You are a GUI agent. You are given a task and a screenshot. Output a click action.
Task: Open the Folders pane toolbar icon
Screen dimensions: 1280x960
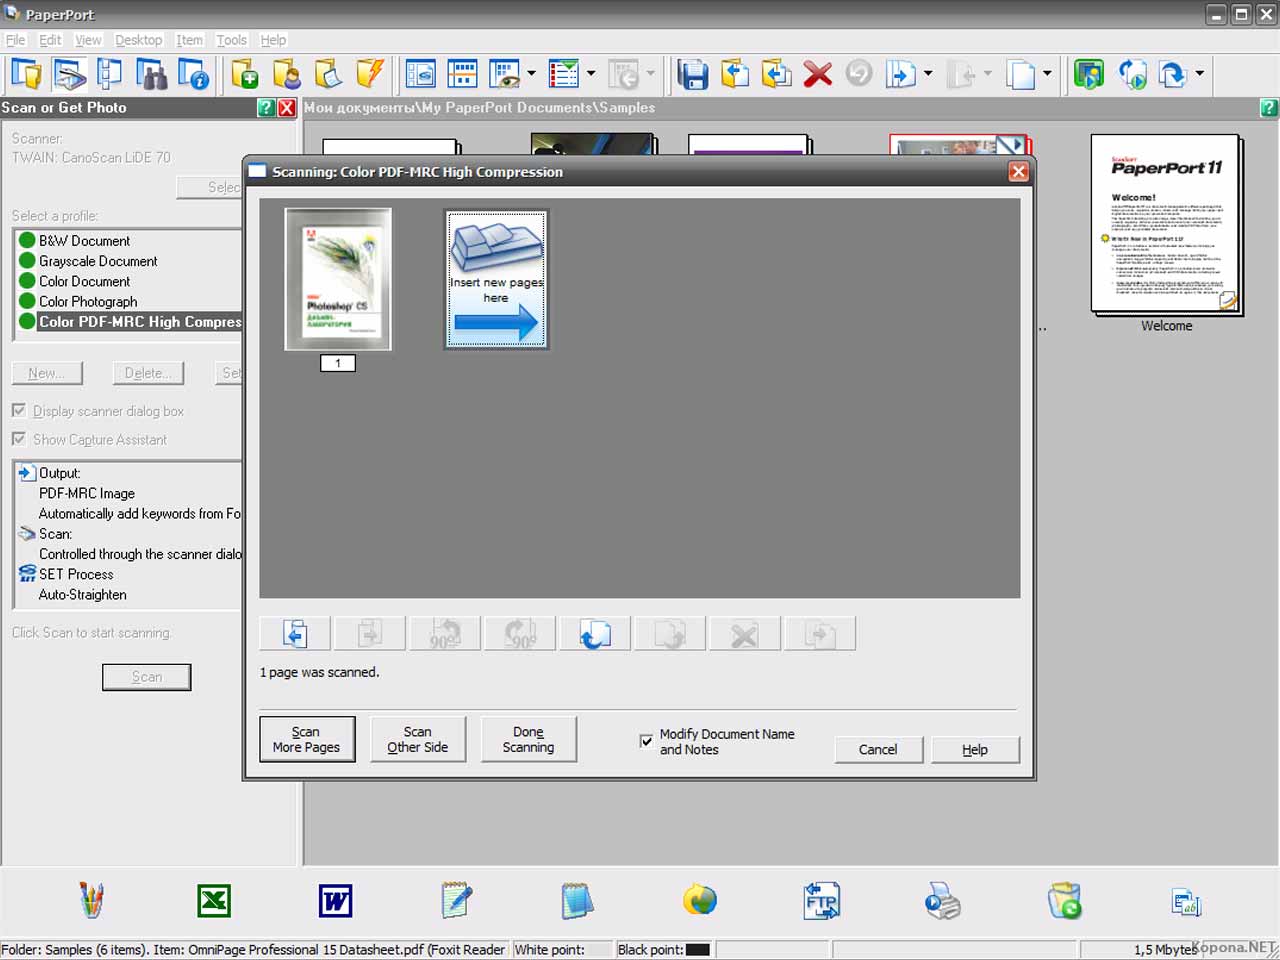(x=27, y=74)
